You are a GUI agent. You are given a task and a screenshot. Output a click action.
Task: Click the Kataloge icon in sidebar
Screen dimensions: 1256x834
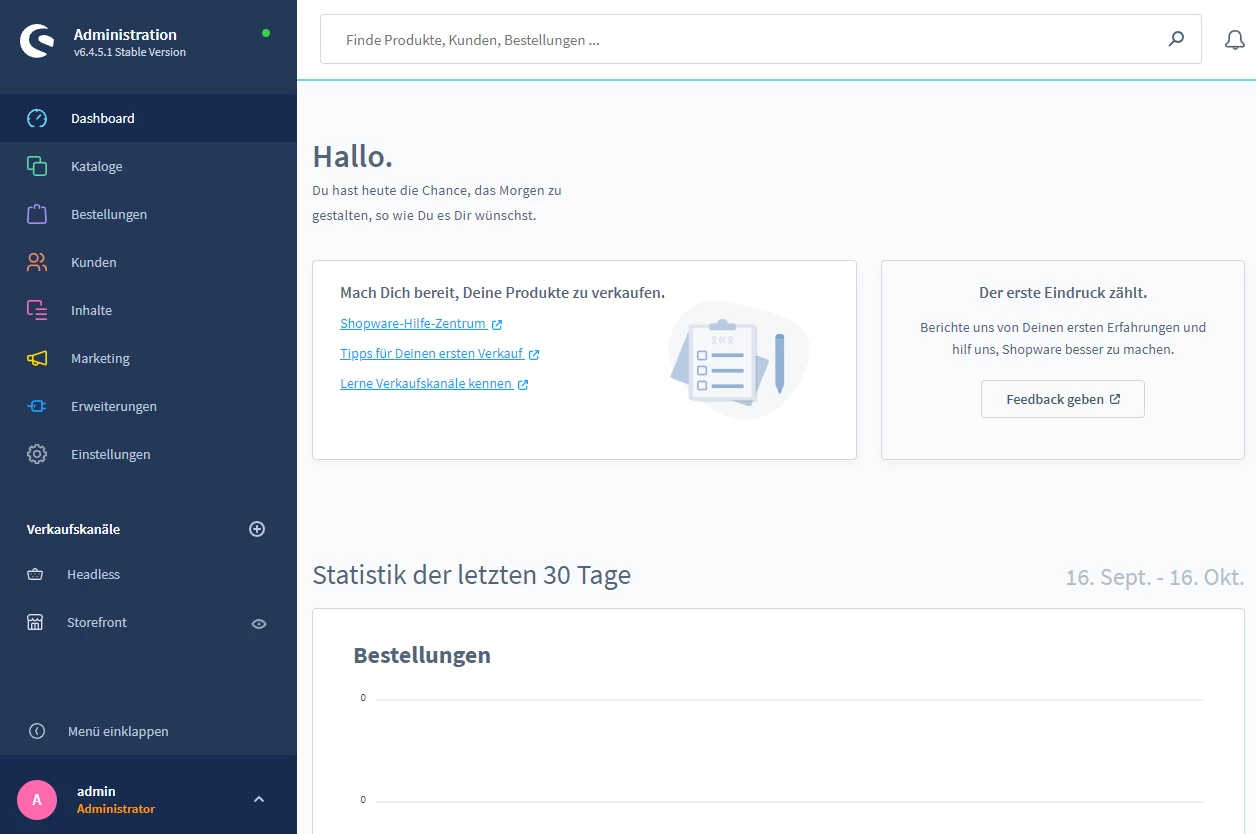click(x=37, y=166)
